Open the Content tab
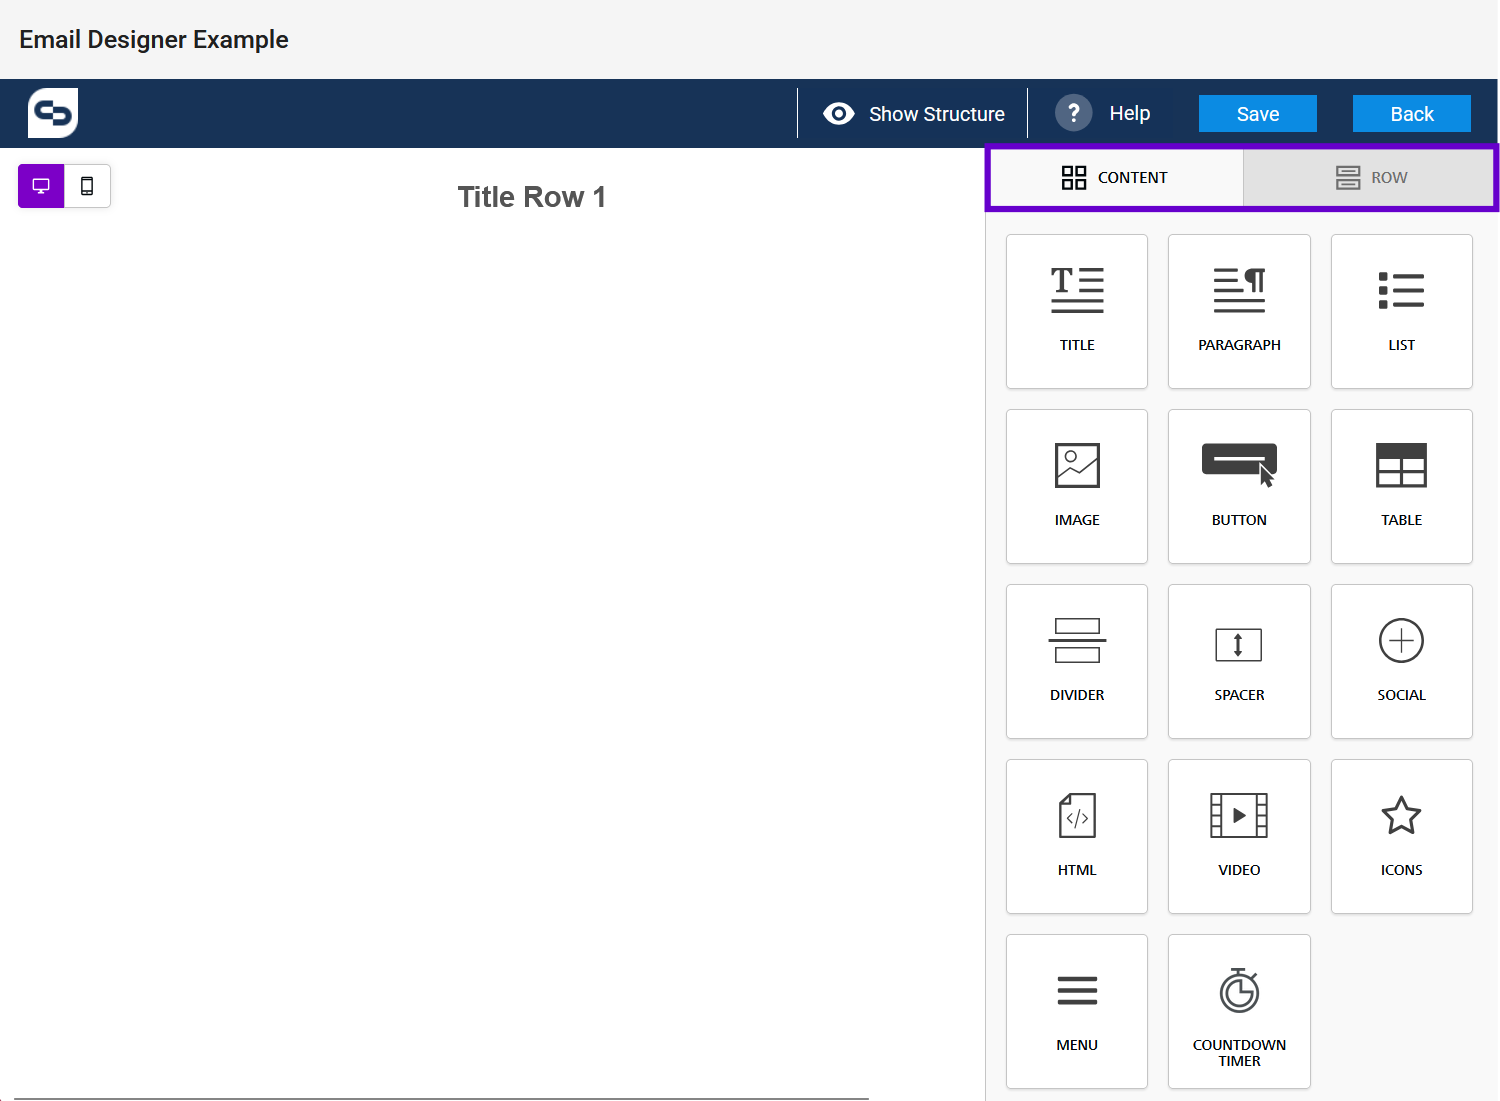This screenshot has width=1500, height=1101. [1116, 178]
